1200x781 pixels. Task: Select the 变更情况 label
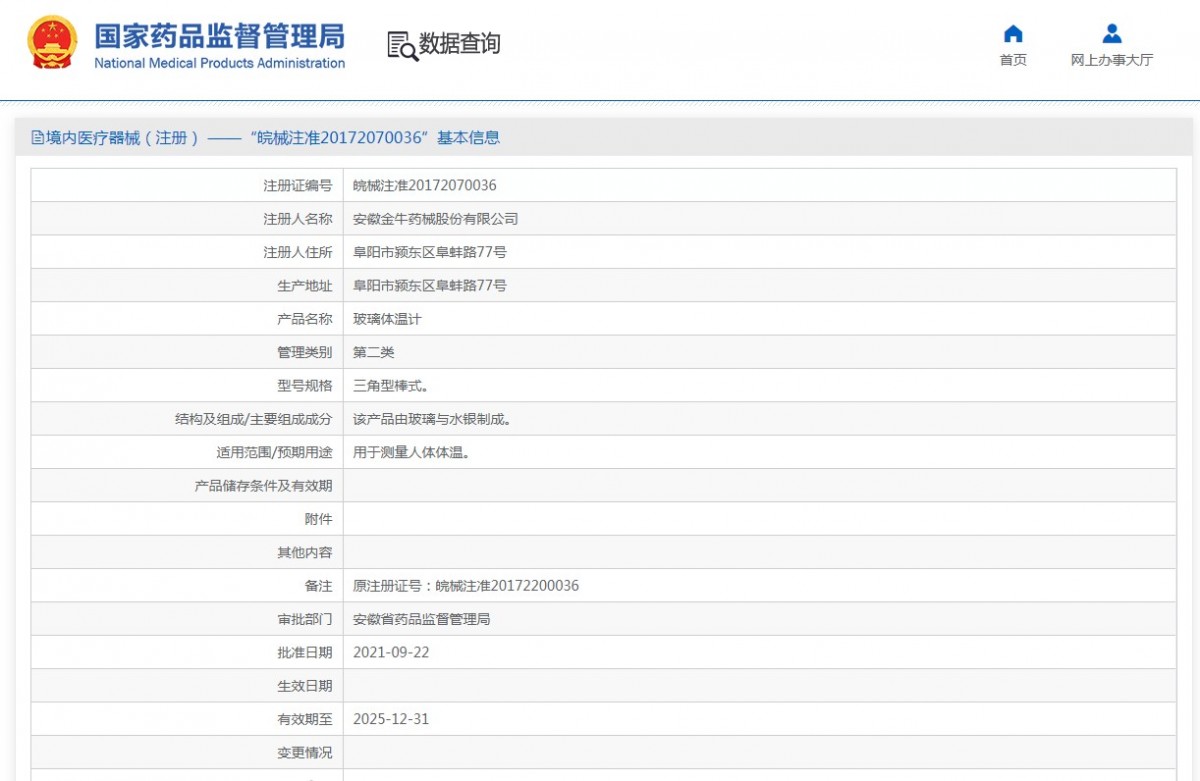pyautogui.click(x=304, y=752)
